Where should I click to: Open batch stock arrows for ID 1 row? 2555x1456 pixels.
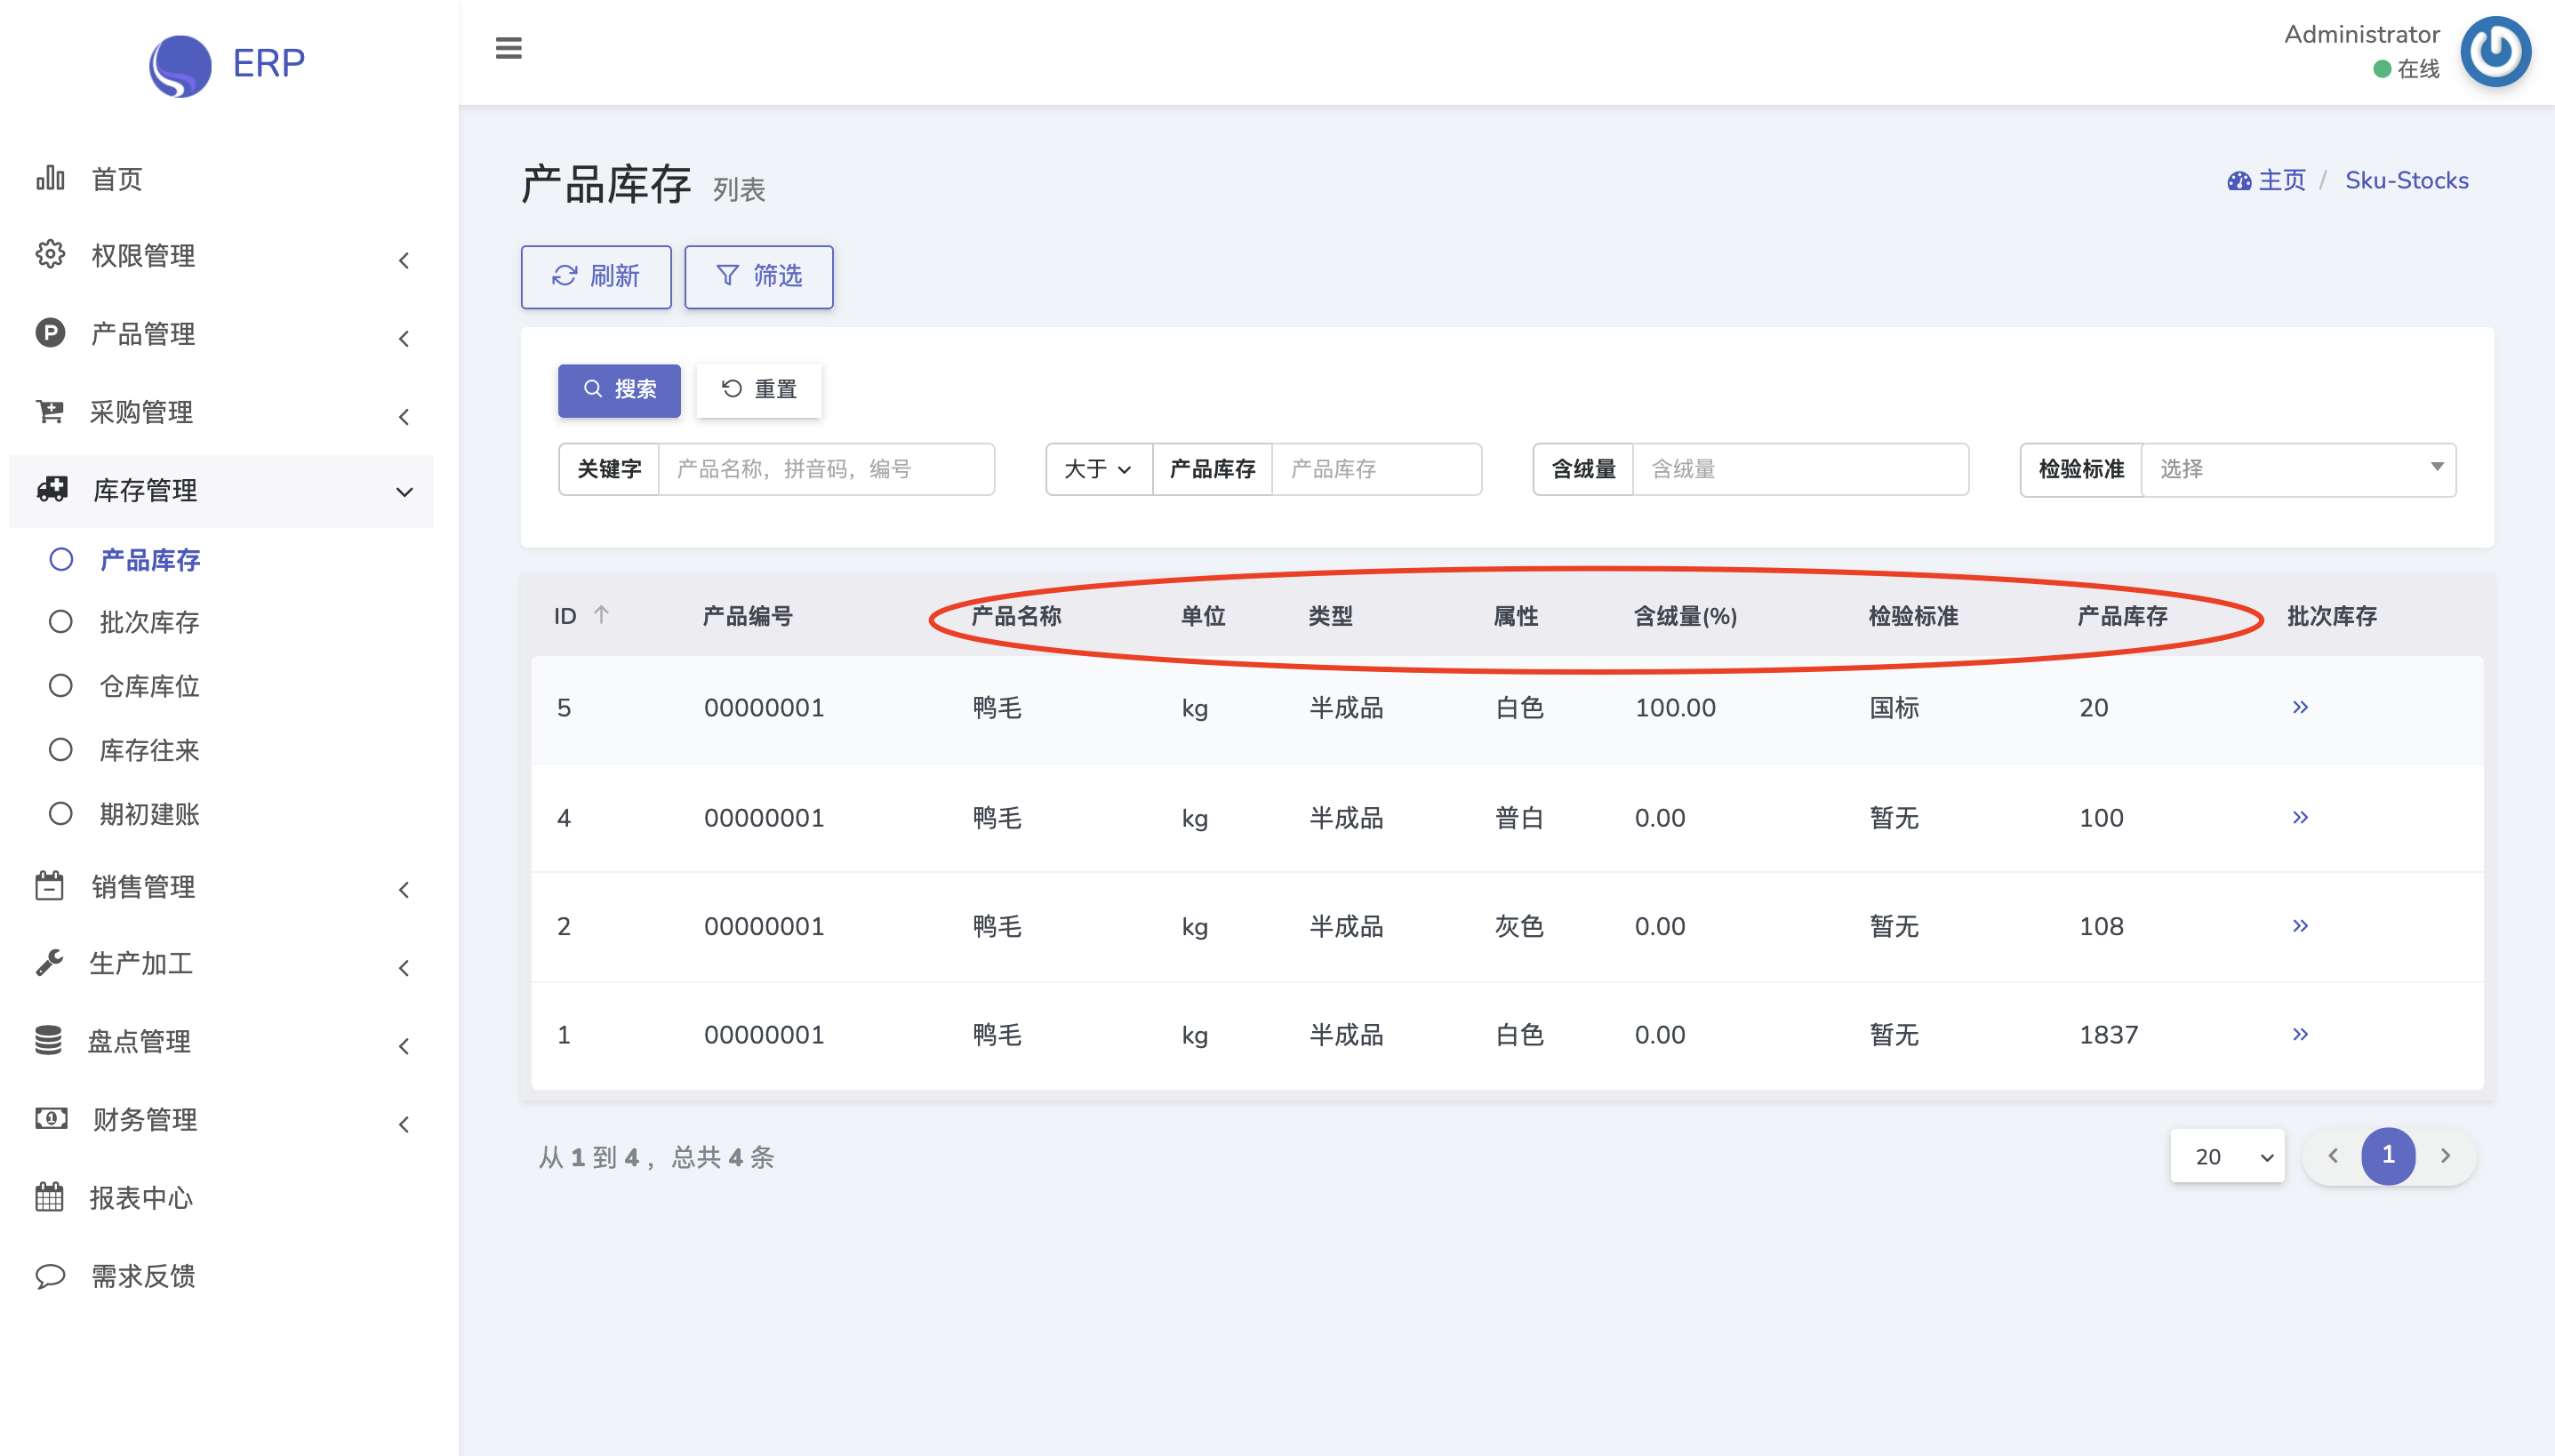click(x=2300, y=1034)
